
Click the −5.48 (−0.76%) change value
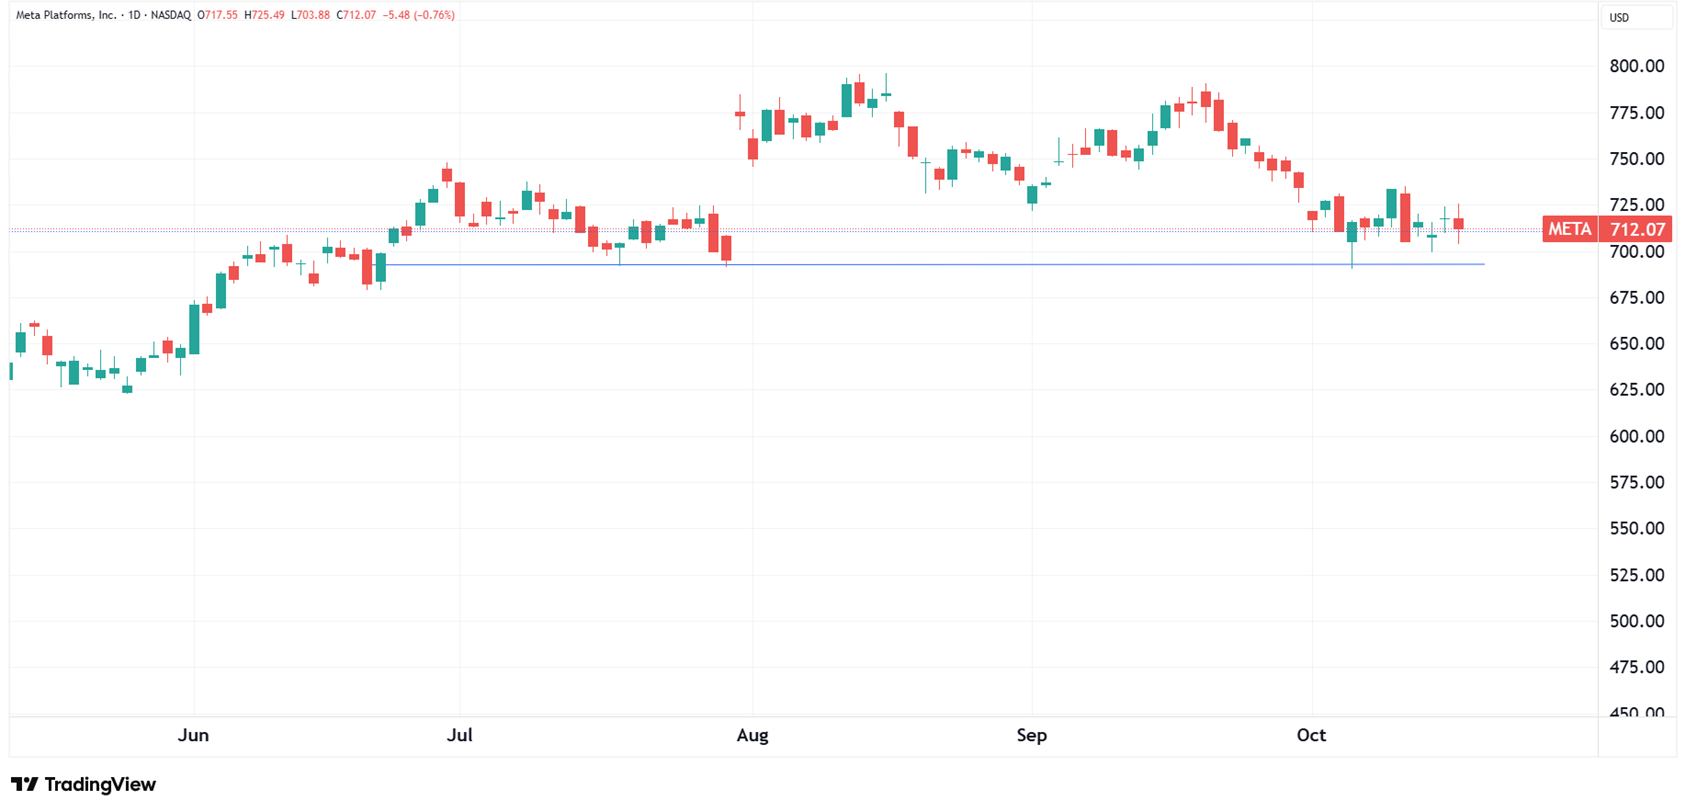pyautogui.click(x=419, y=15)
